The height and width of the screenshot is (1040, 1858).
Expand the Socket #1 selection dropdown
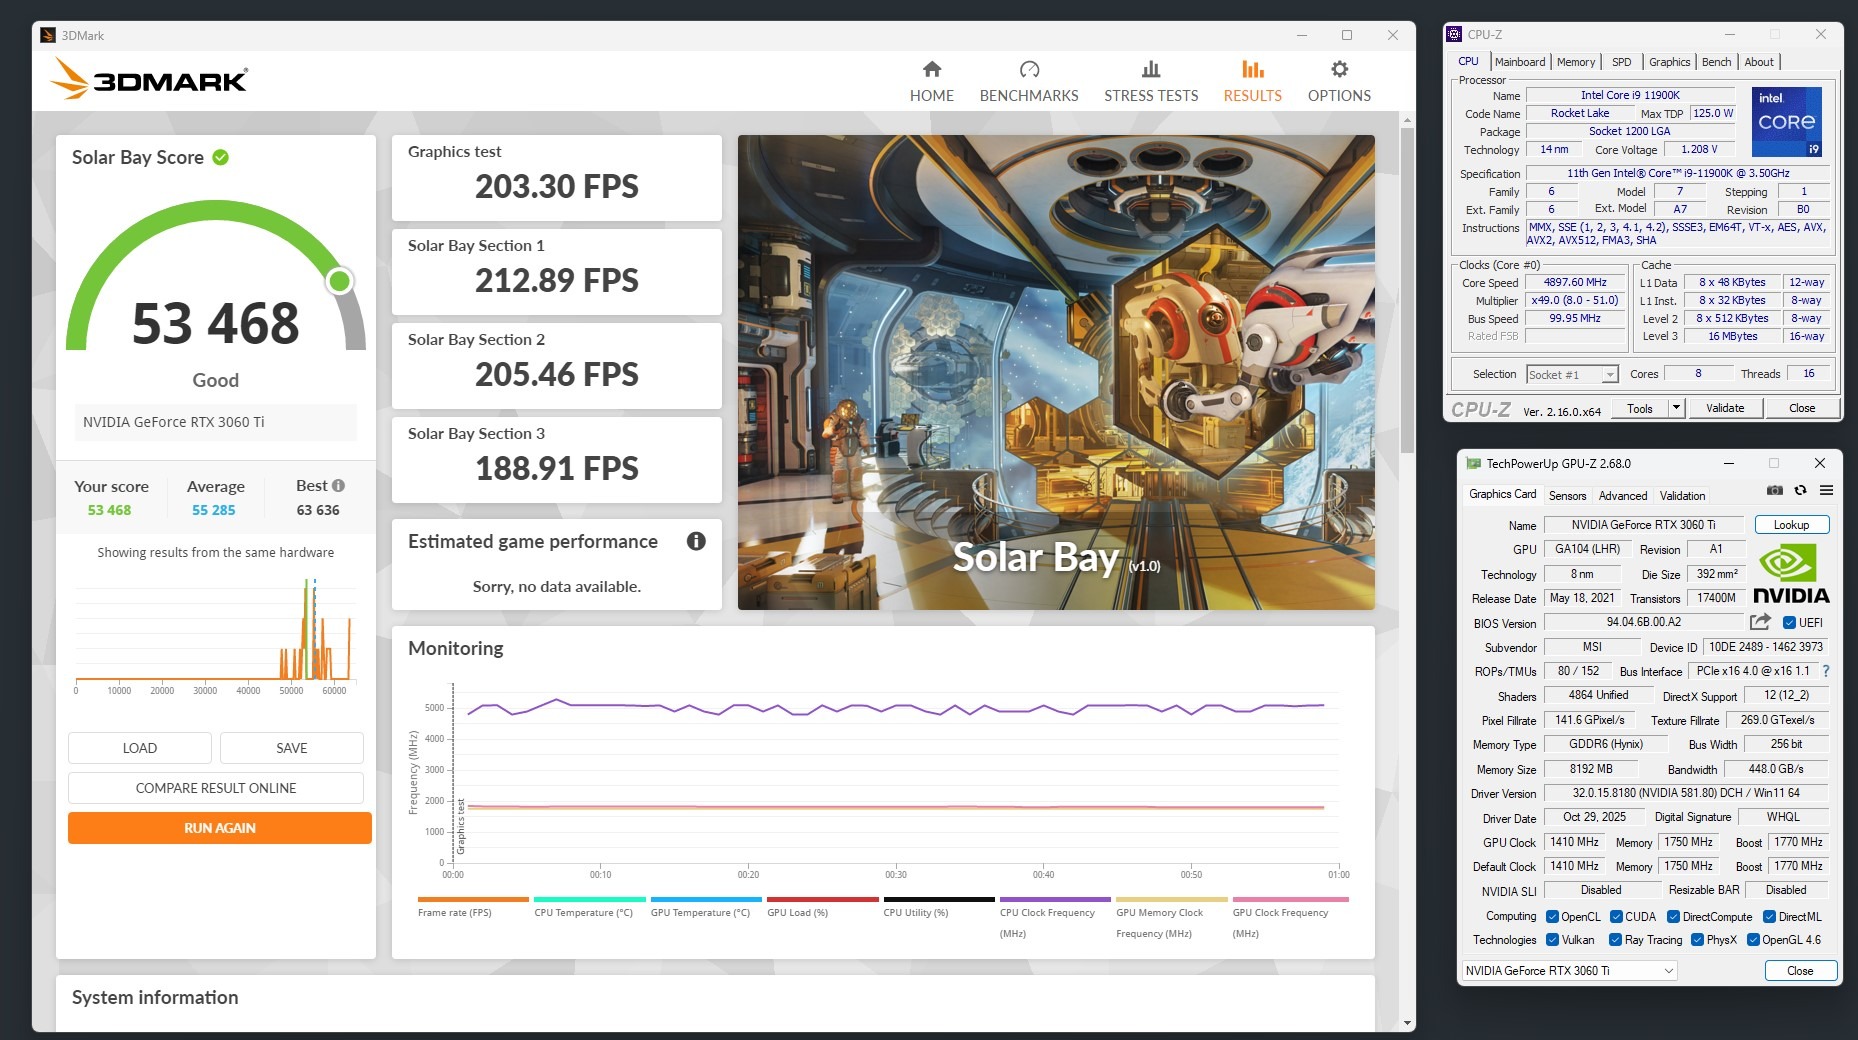pos(1572,374)
